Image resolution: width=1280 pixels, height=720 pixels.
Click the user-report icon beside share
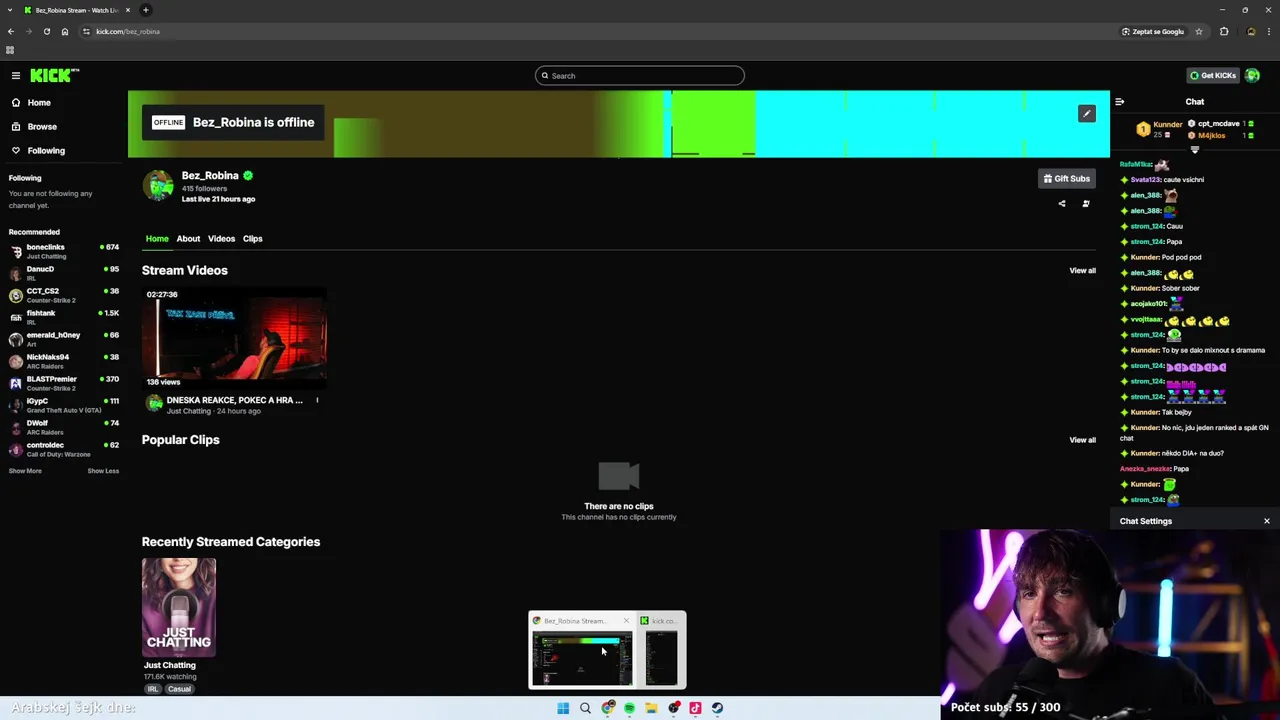[x=1086, y=204]
